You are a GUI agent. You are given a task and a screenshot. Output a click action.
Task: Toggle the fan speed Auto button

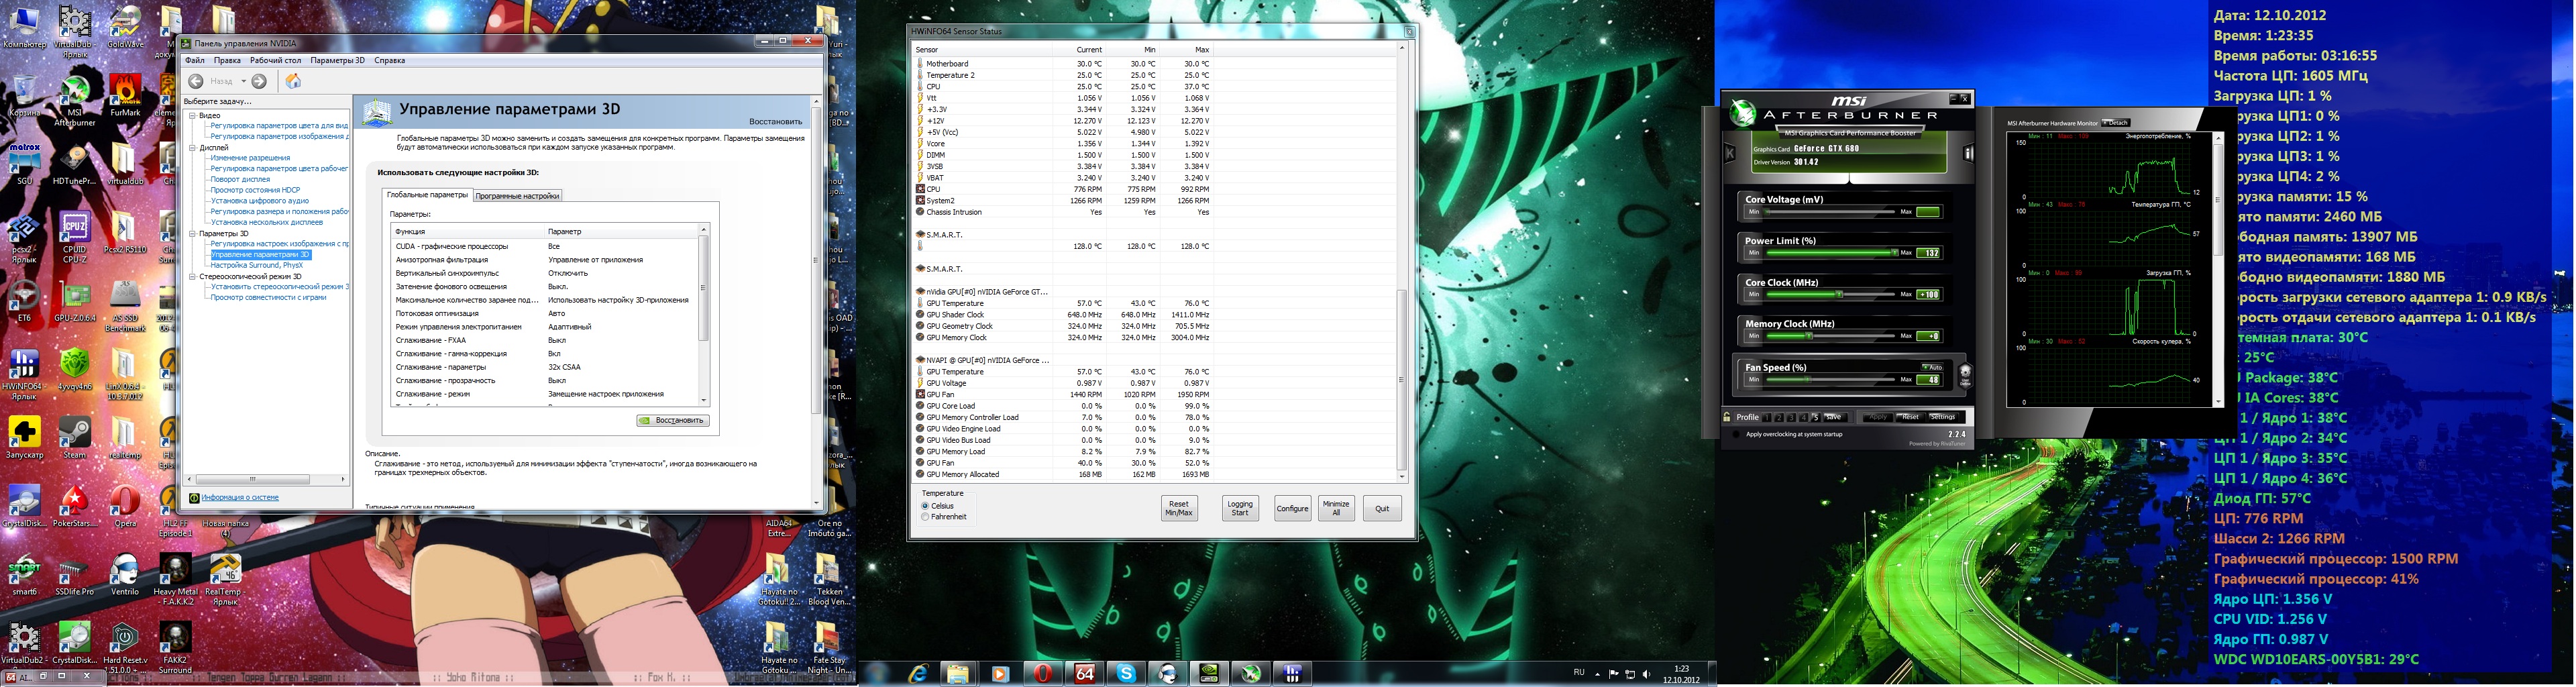pyautogui.click(x=1932, y=367)
